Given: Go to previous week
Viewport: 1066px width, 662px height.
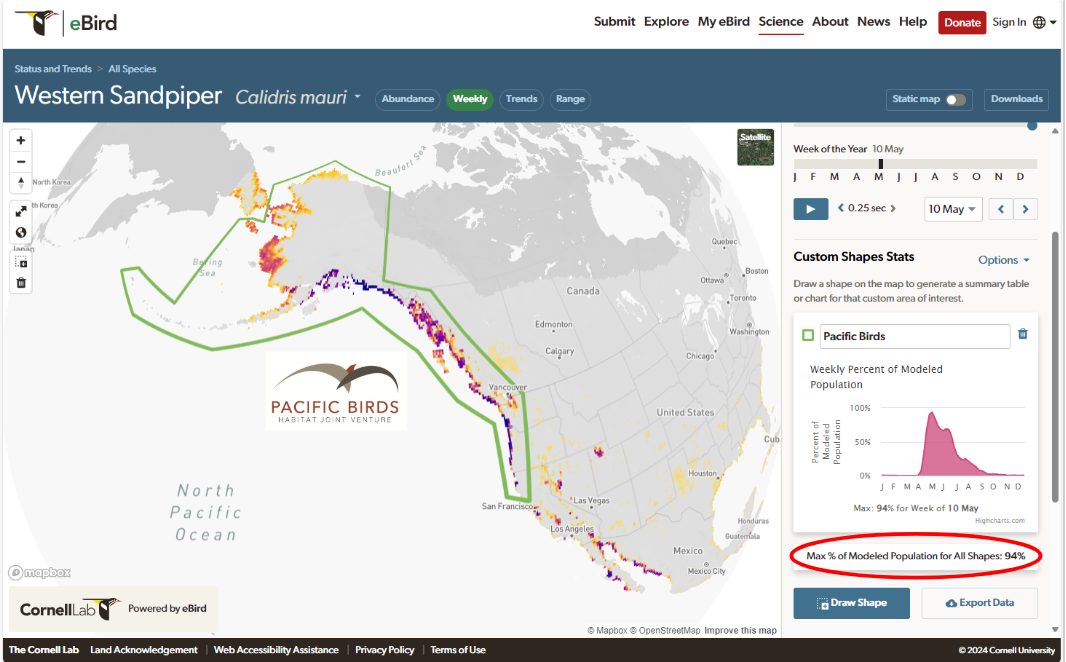Looking at the screenshot, I should coord(1001,209).
